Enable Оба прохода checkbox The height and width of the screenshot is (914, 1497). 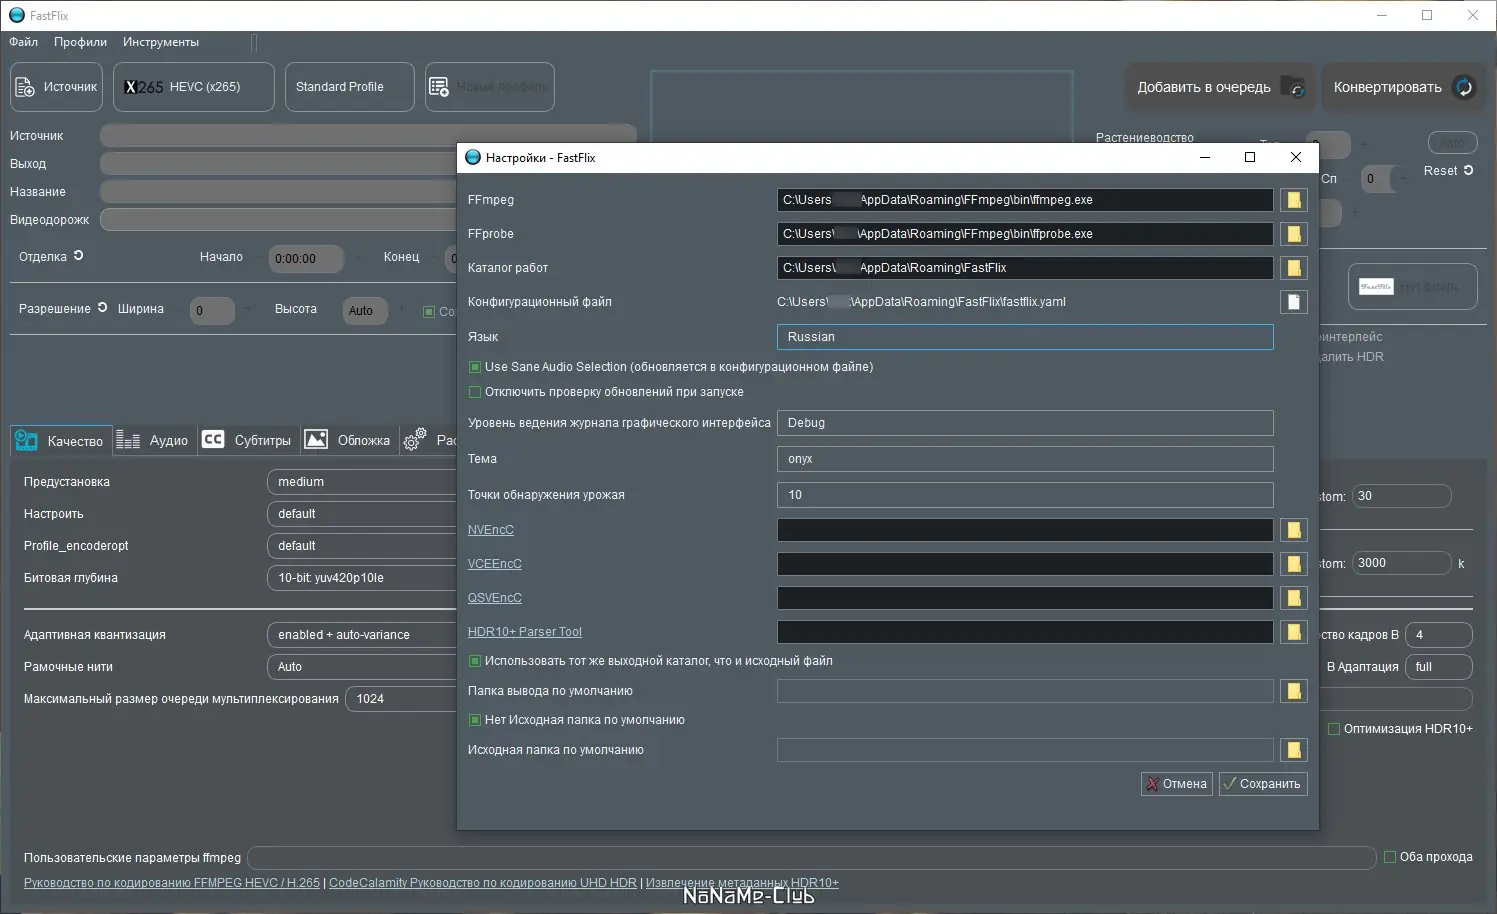[x=1390, y=857]
